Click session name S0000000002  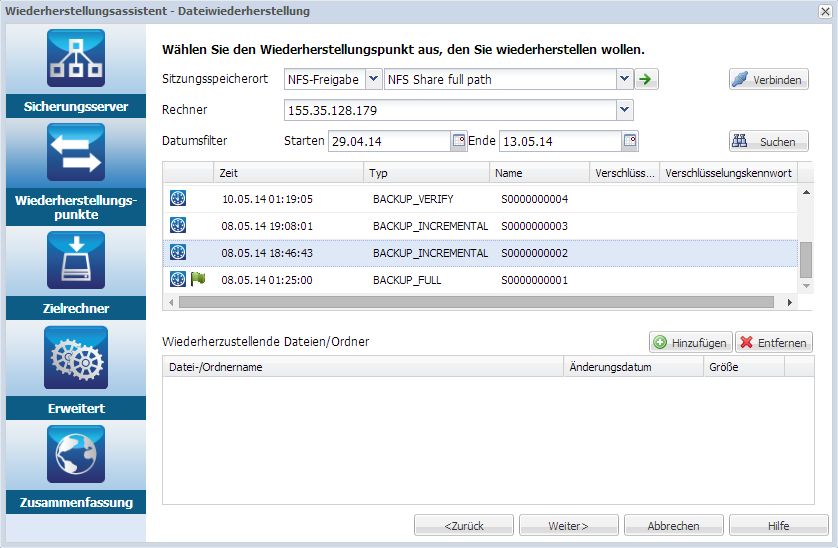(534, 253)
